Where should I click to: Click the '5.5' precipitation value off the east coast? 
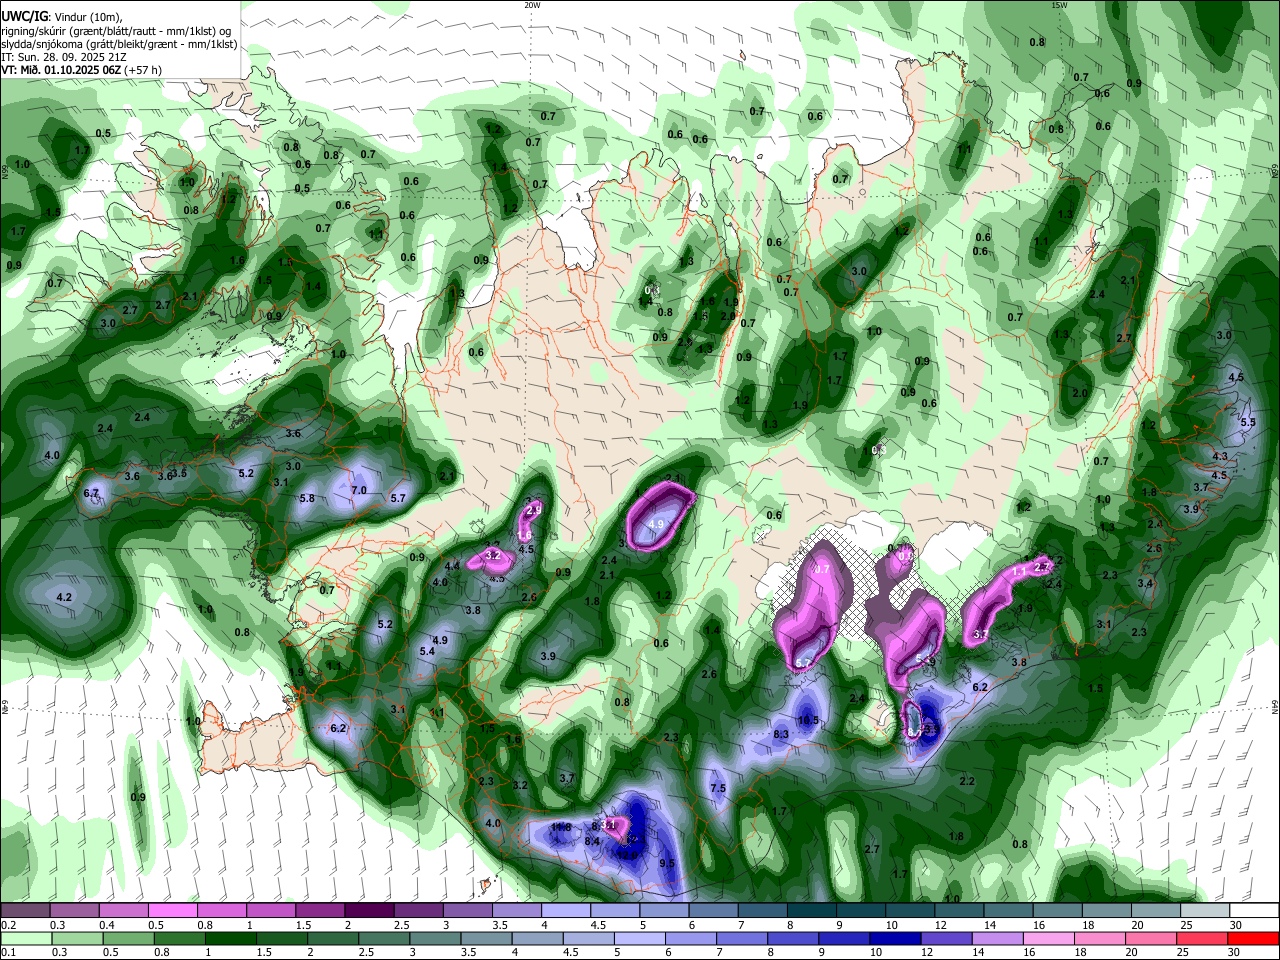[1248, 422]
